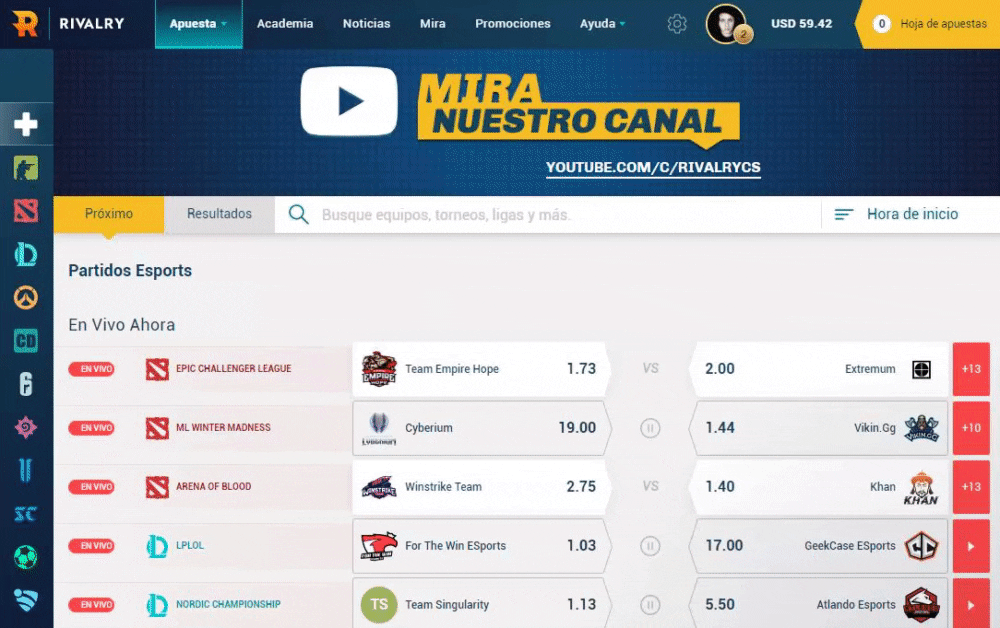Click the Vikin.Gg team logo
The image size is (1000, 628).
point(921,428)
